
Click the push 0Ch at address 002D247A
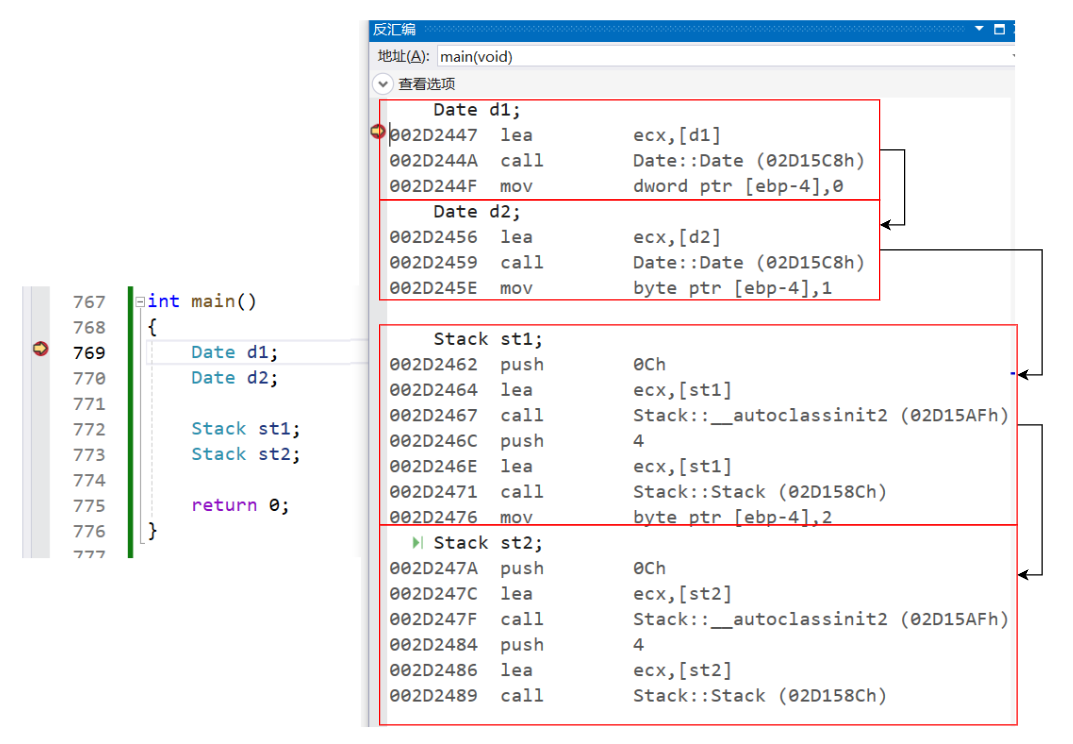coord(528,569)
